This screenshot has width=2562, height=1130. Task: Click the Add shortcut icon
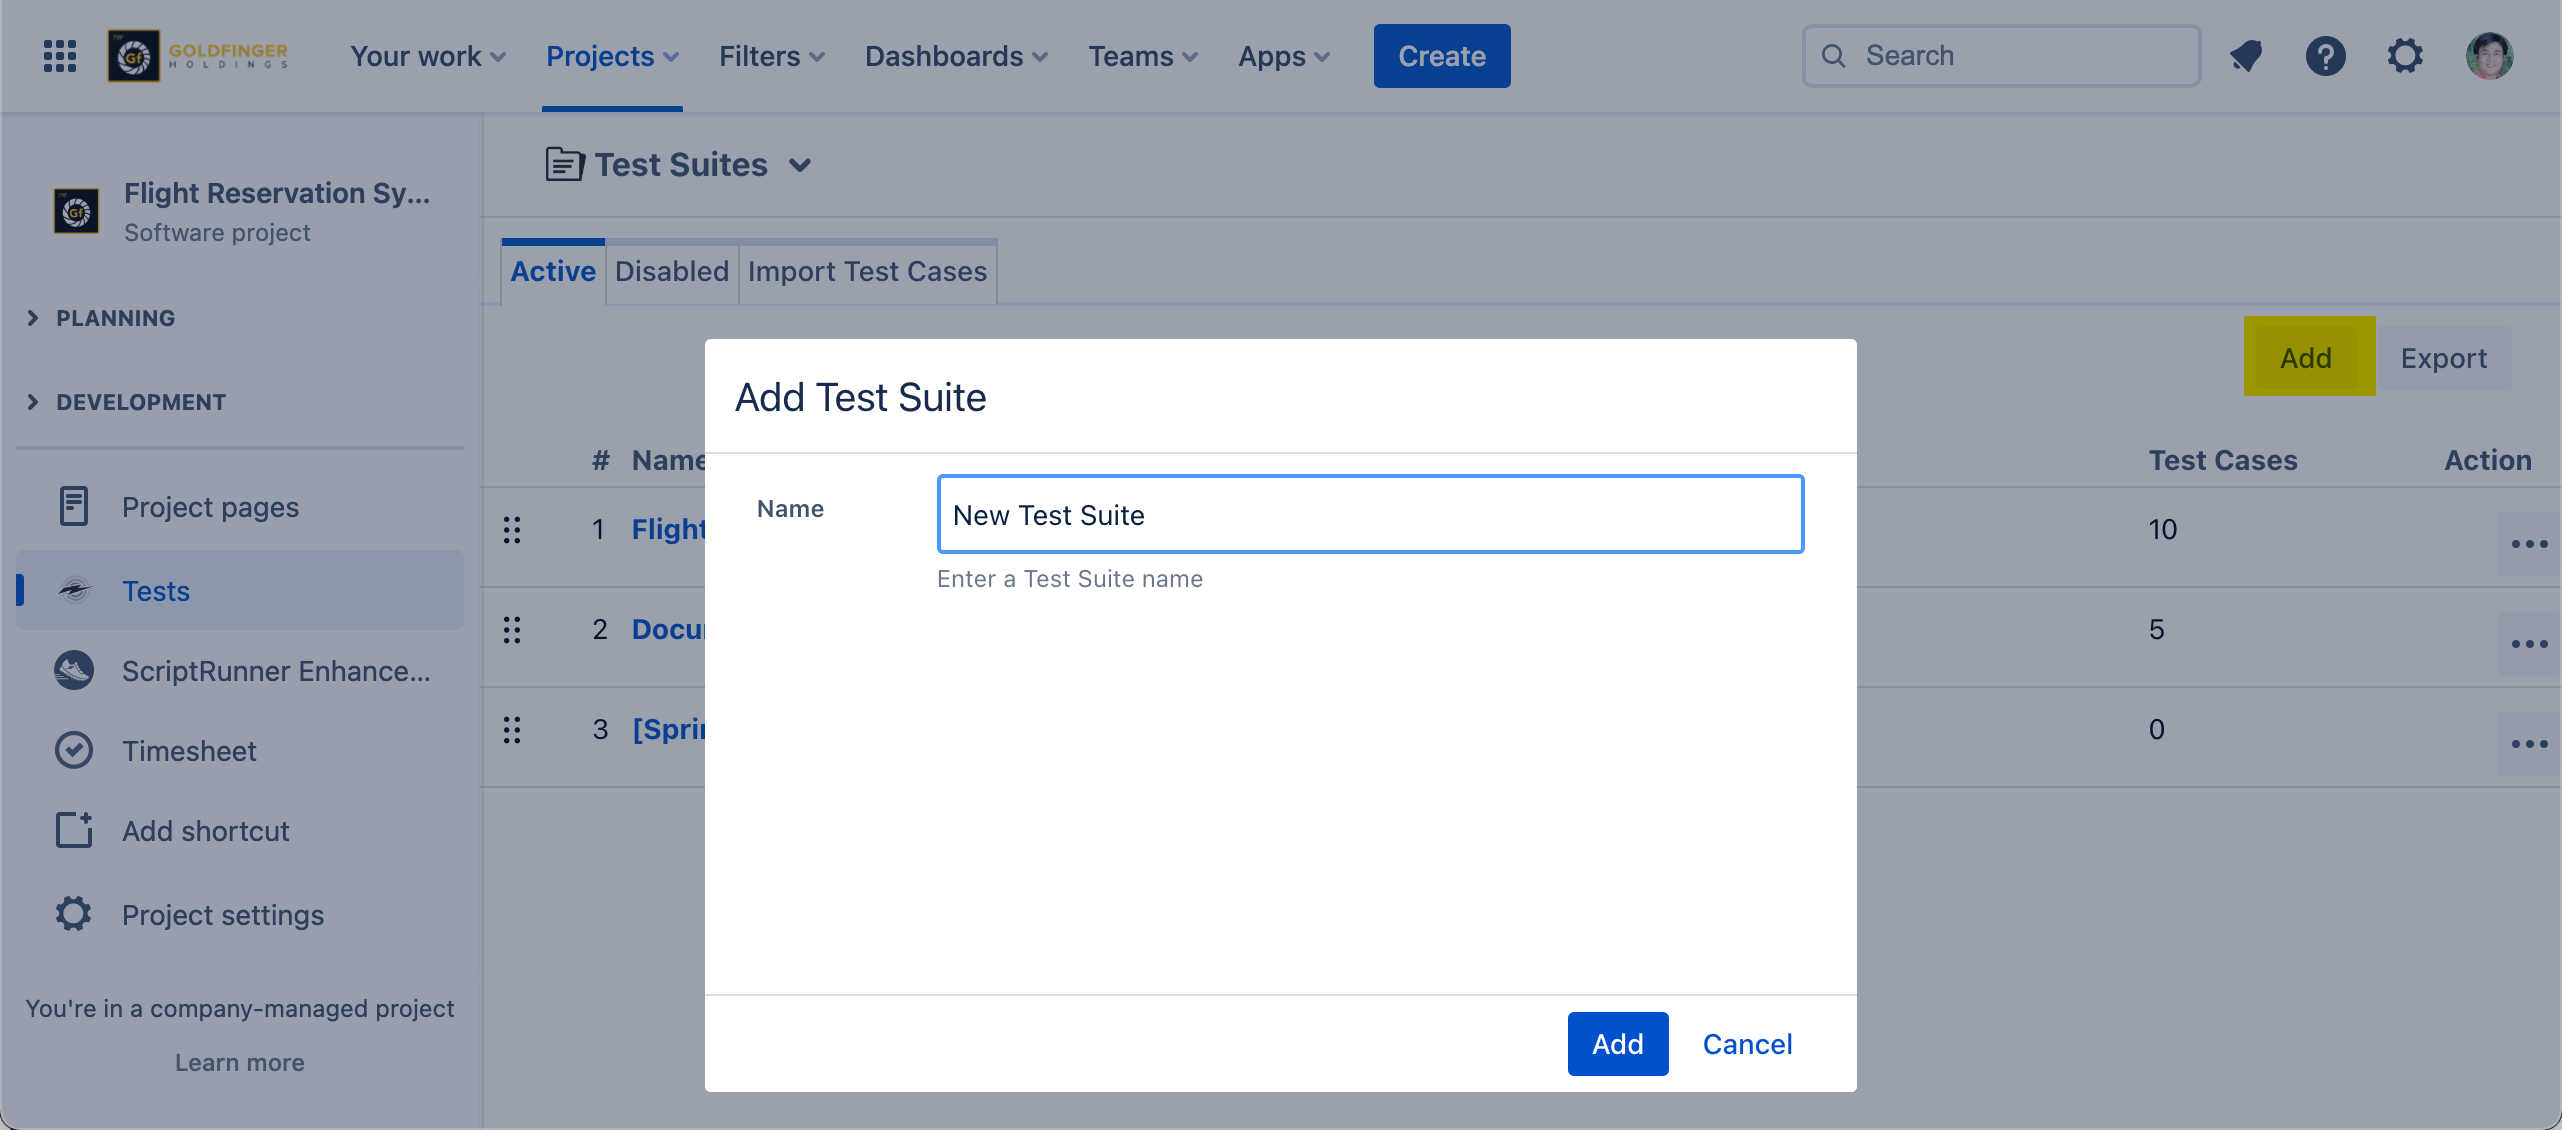click(74, 831)
